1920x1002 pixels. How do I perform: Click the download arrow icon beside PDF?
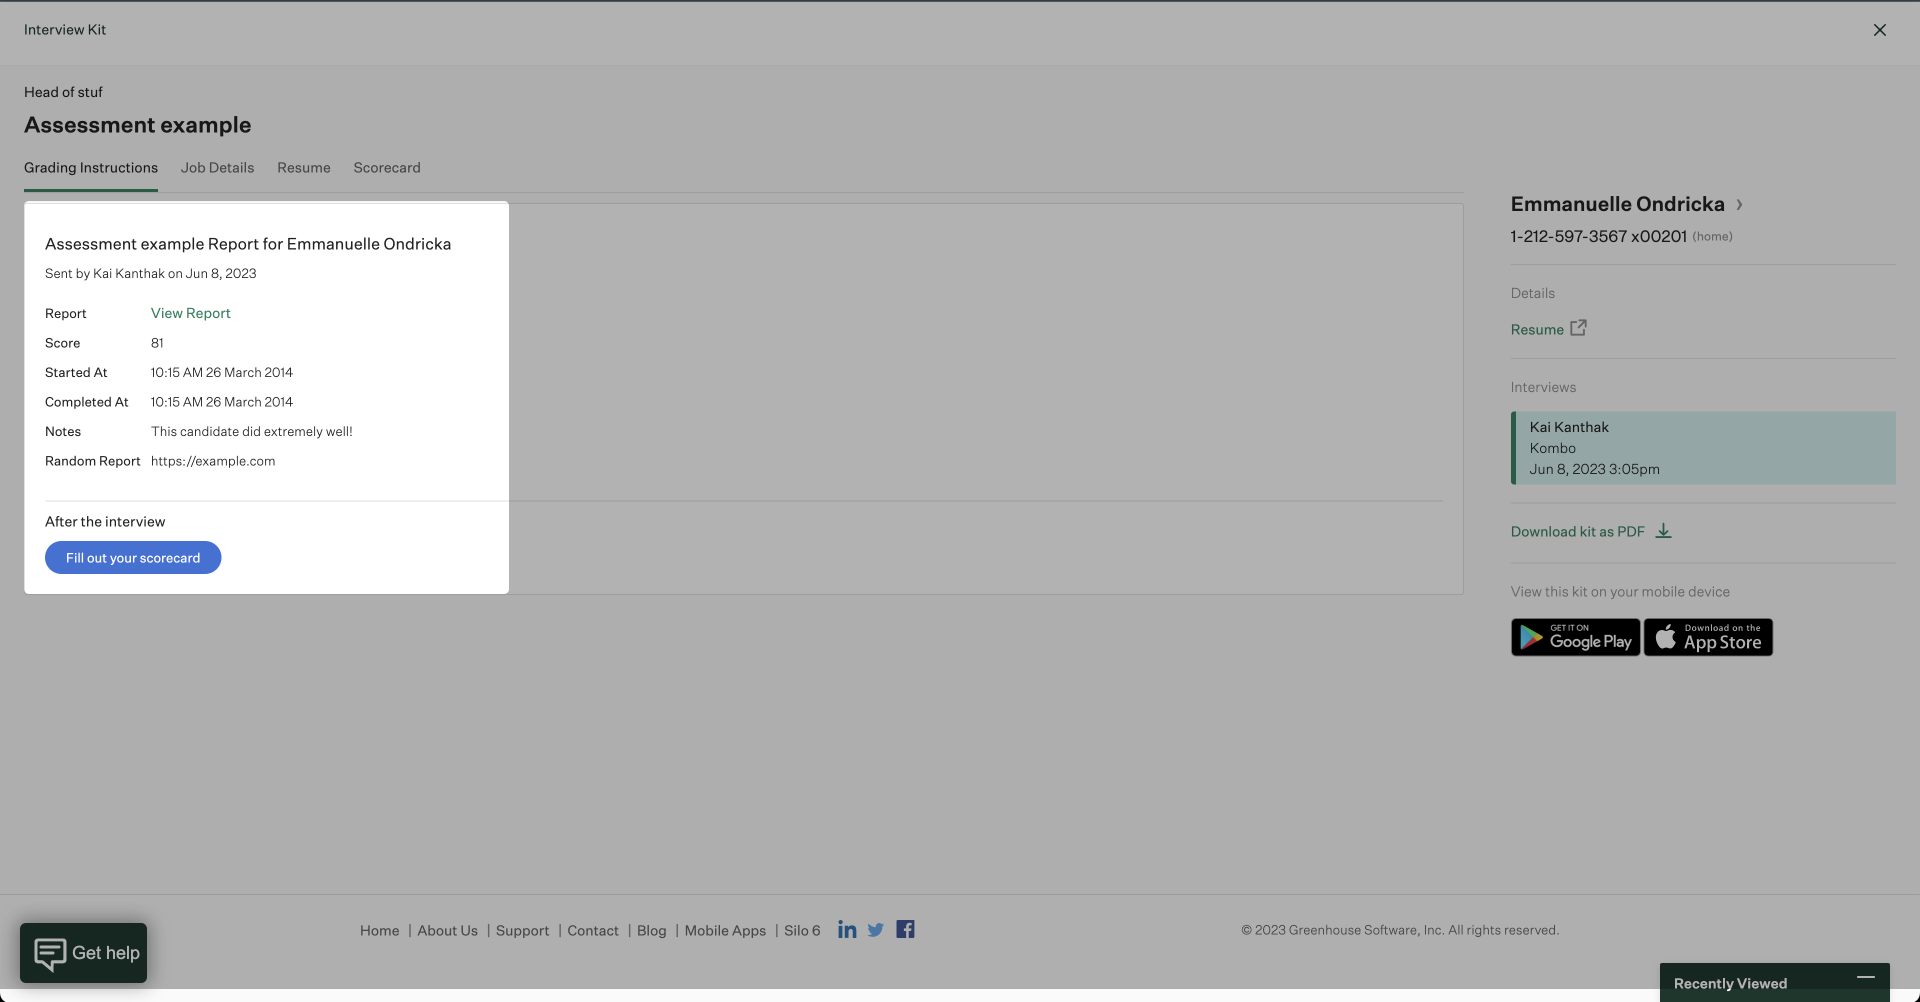click(x=1663, y=531)
